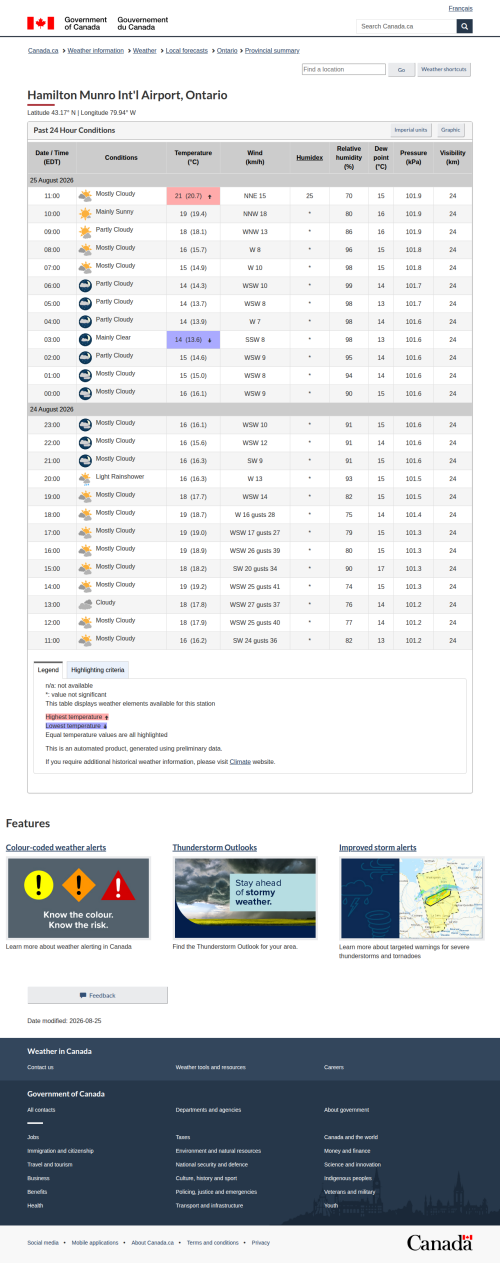Viewport: 500px width, 1263px height.
Task: Open the Provincial summary breadcrumb link
Action: tap(272, 50)
